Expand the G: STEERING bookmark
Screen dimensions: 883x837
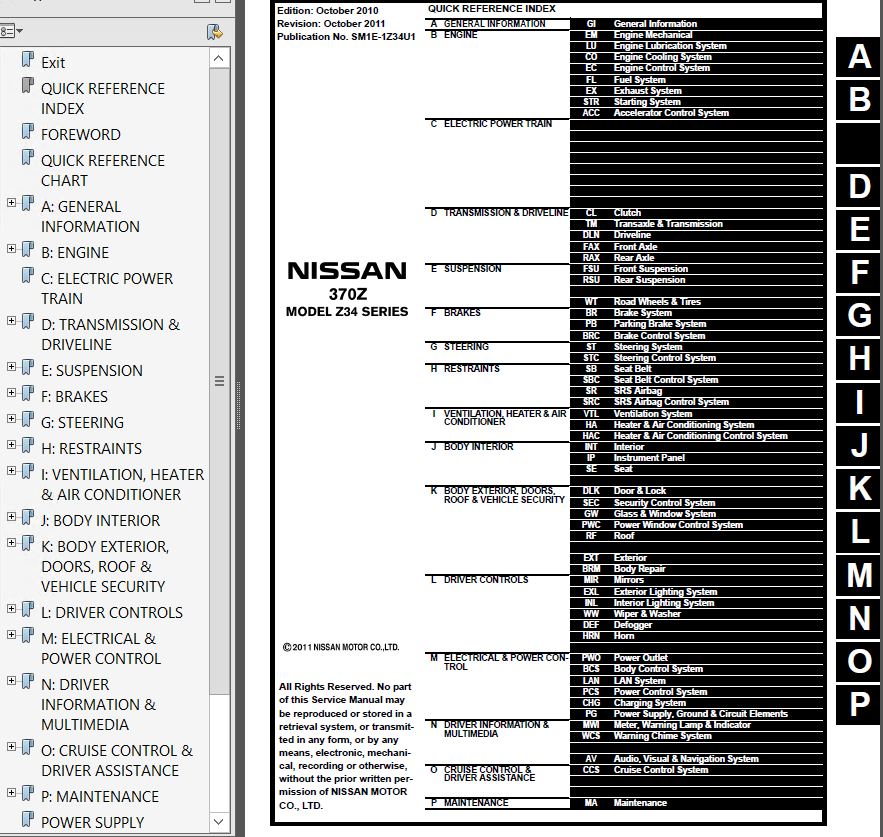tap(11, 418)
